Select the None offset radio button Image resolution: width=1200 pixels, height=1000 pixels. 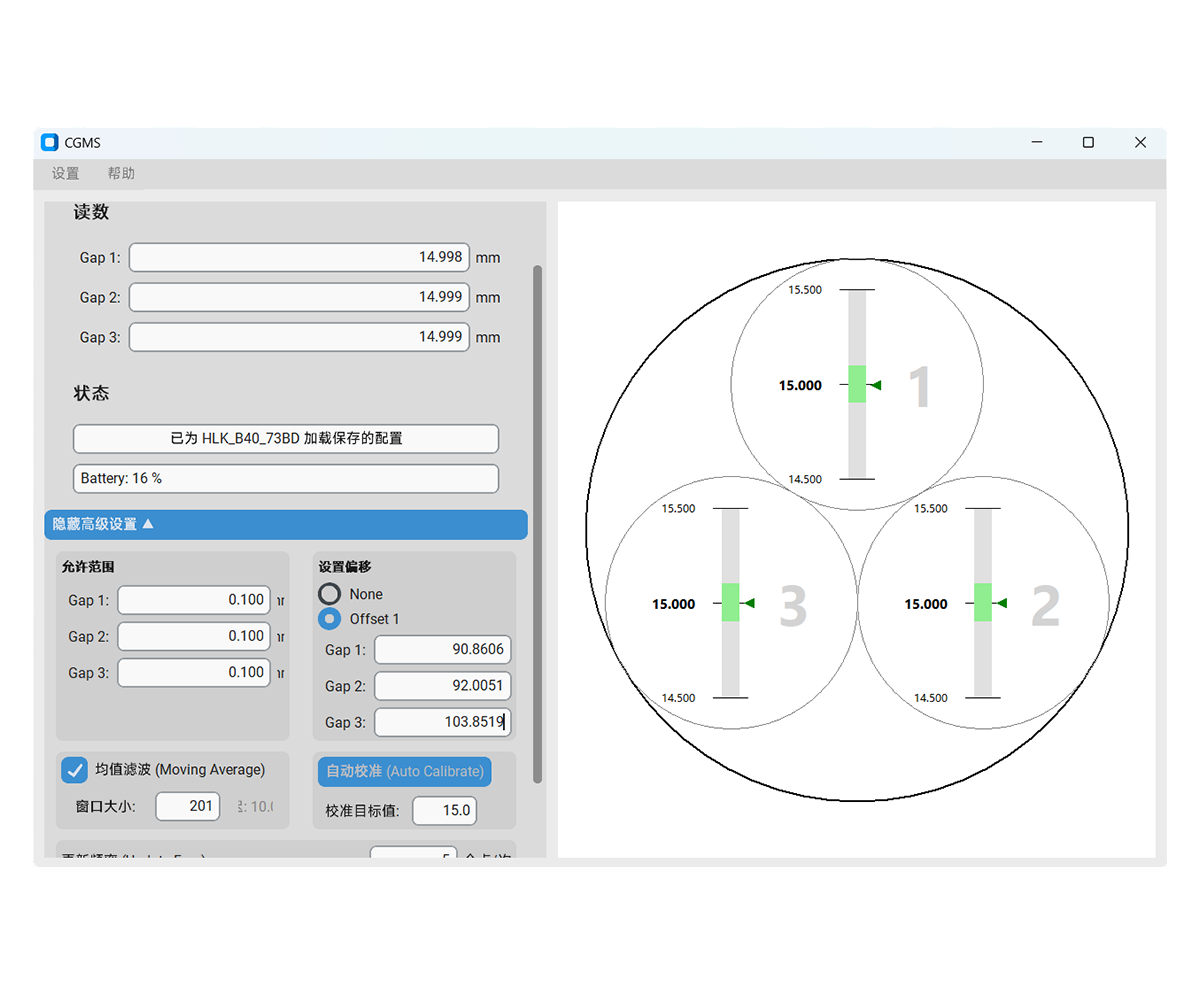(x=330, y=594)
